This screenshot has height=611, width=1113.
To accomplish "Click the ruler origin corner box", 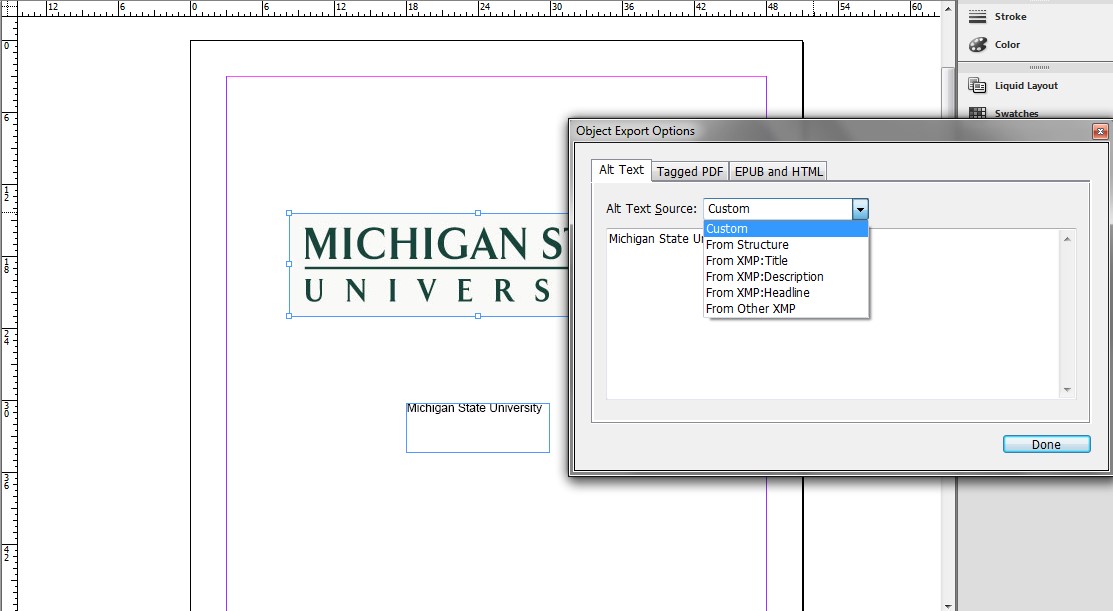I will 9,9.
